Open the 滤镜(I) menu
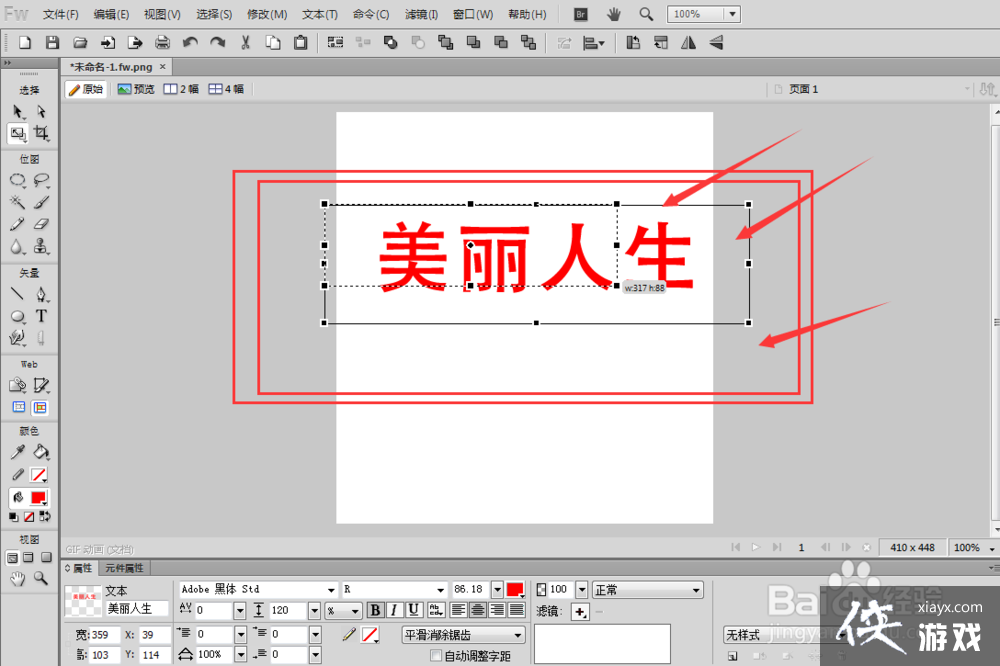Image resolution: width=1000 pixels, height=666 pixels. [x=421, y=15]
